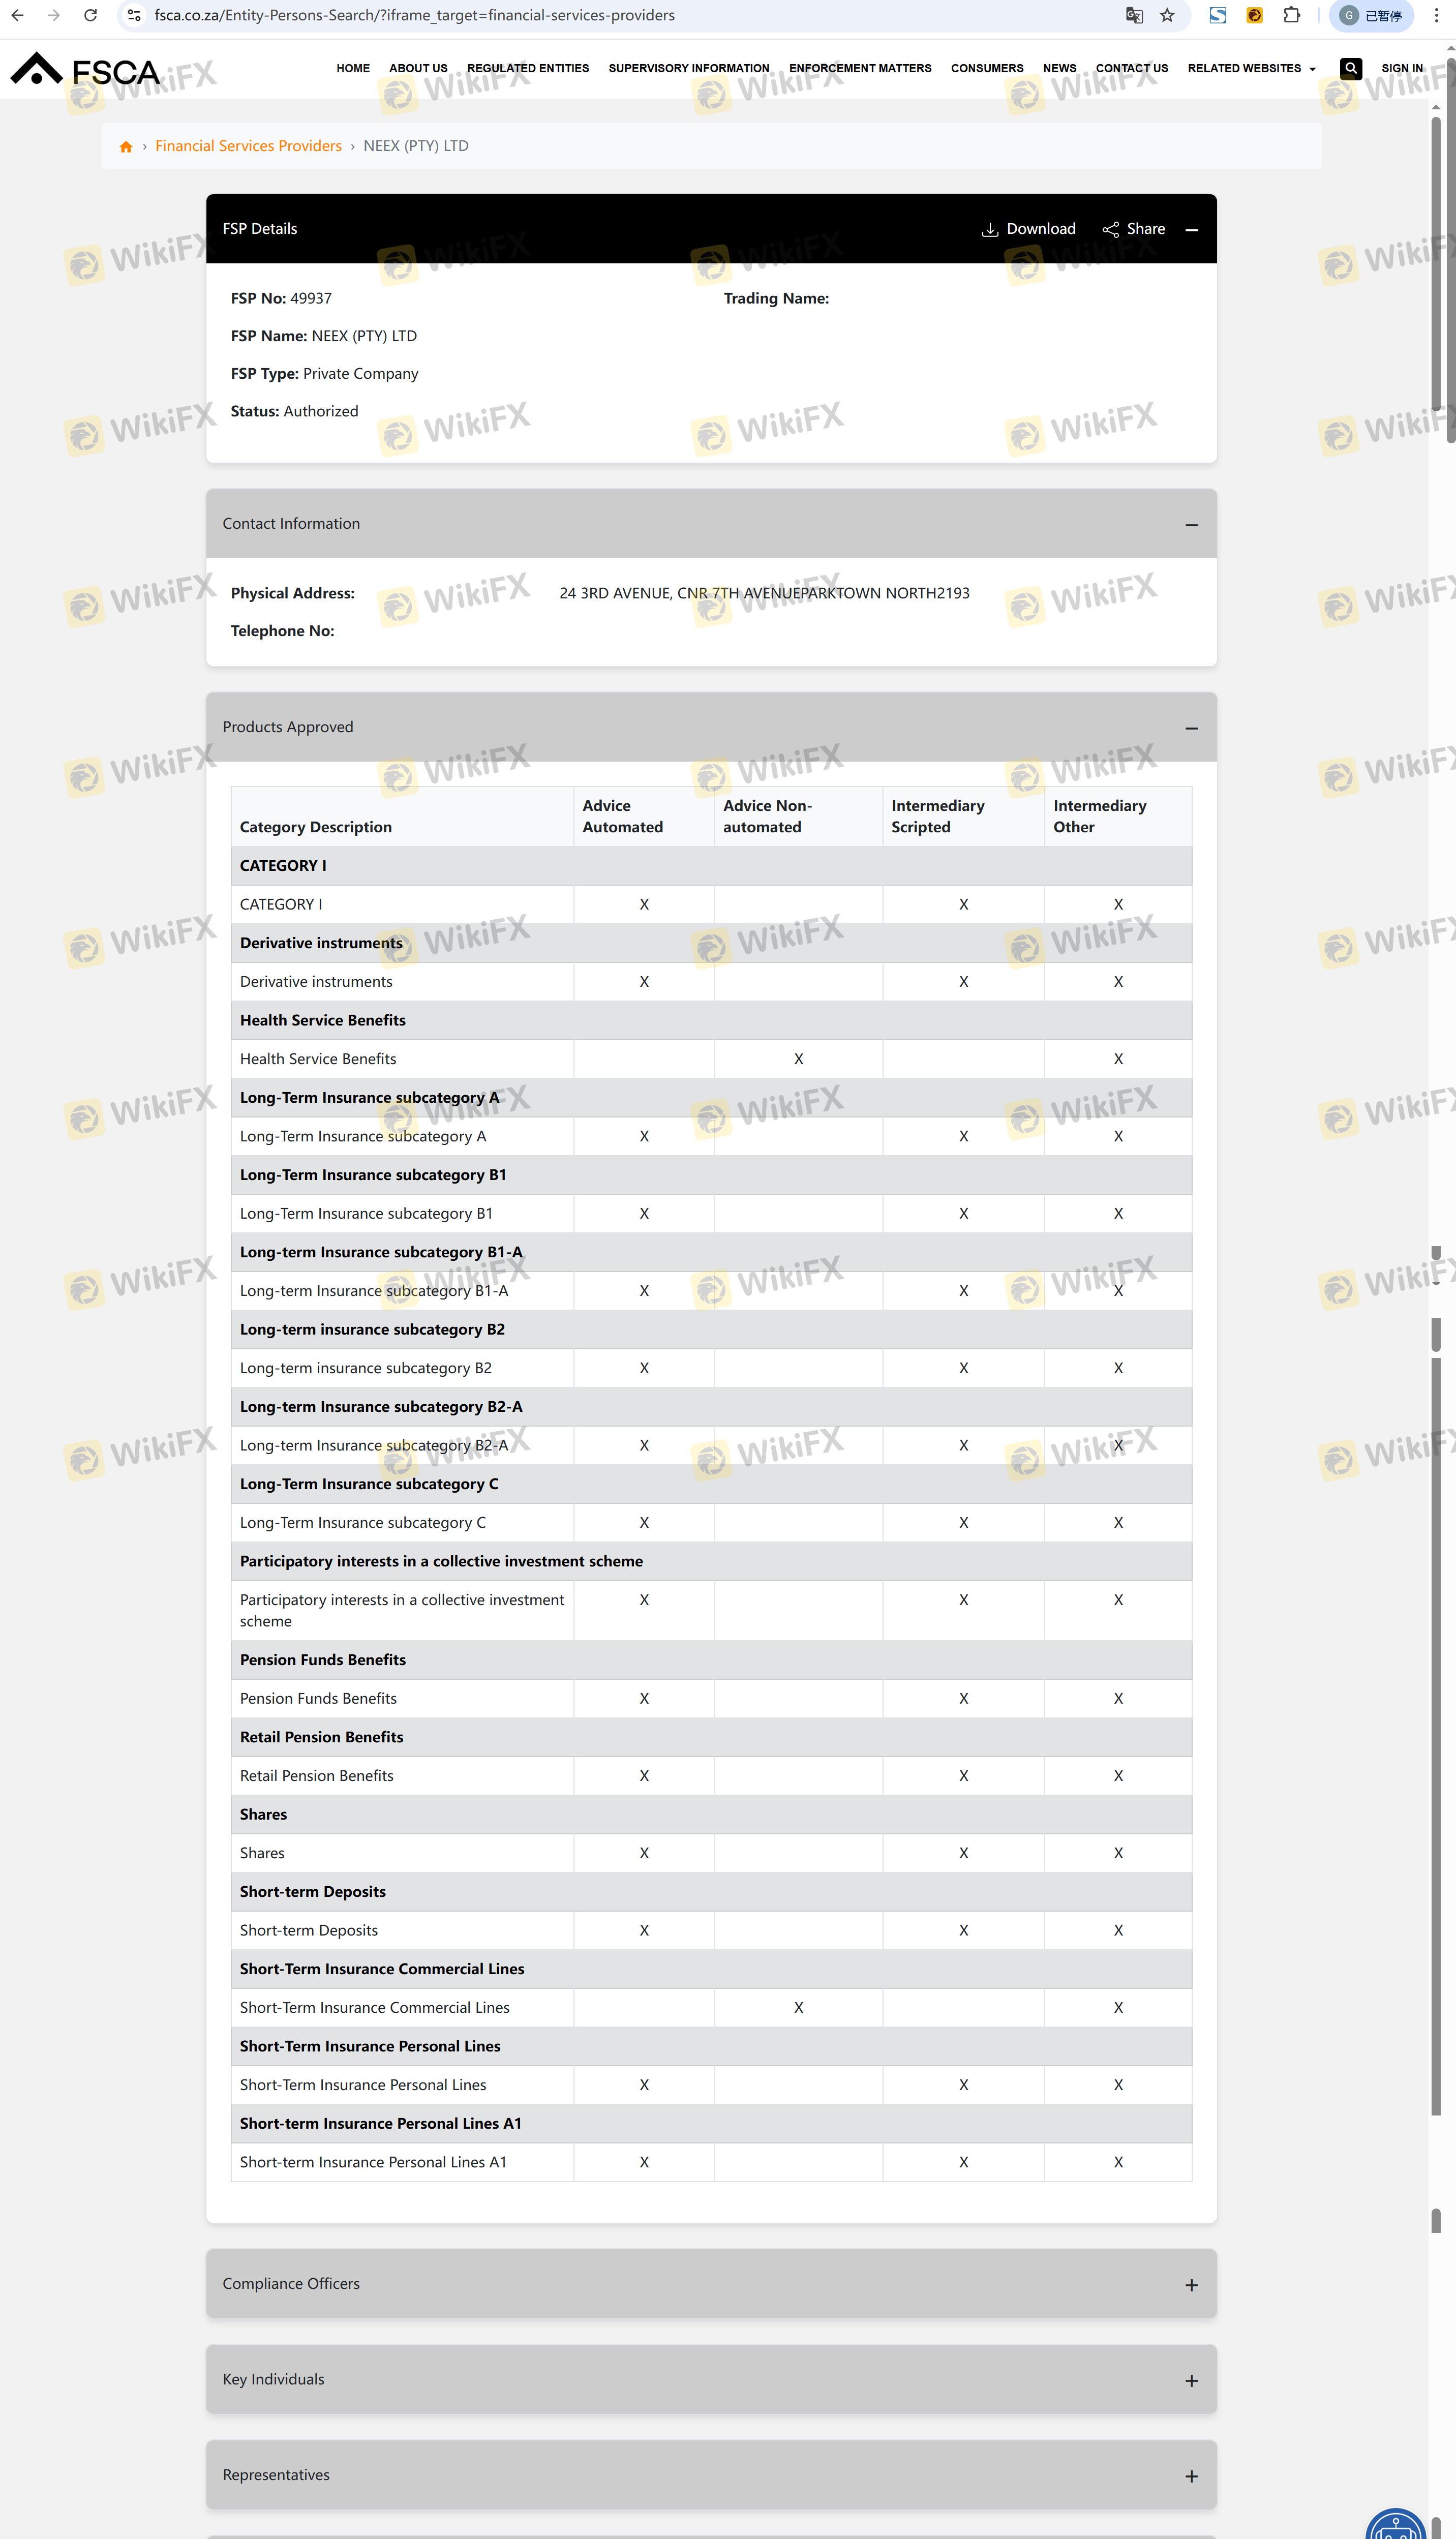Image resolution: width=1456 pixels, height=2539 pixels.
Task: Click the home breadcrumb icon
Action: 126,147
